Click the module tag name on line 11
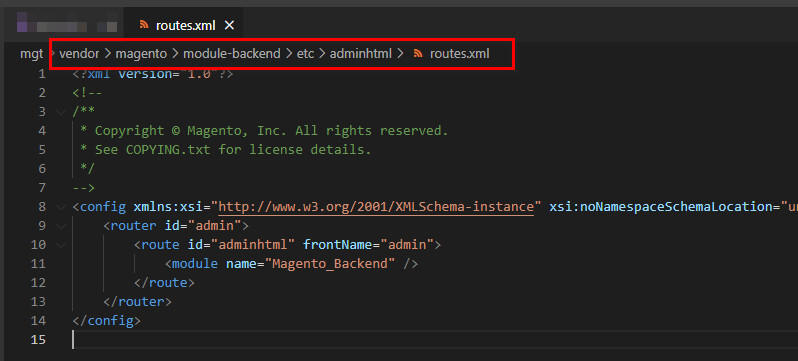The height and width of the screenshot is (361, 798). (x=195, y=264)
